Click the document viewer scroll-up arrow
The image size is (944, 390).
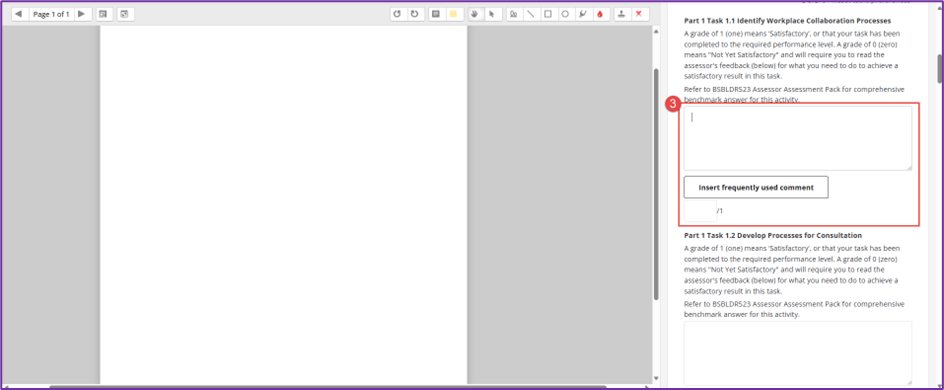(656, 31)
